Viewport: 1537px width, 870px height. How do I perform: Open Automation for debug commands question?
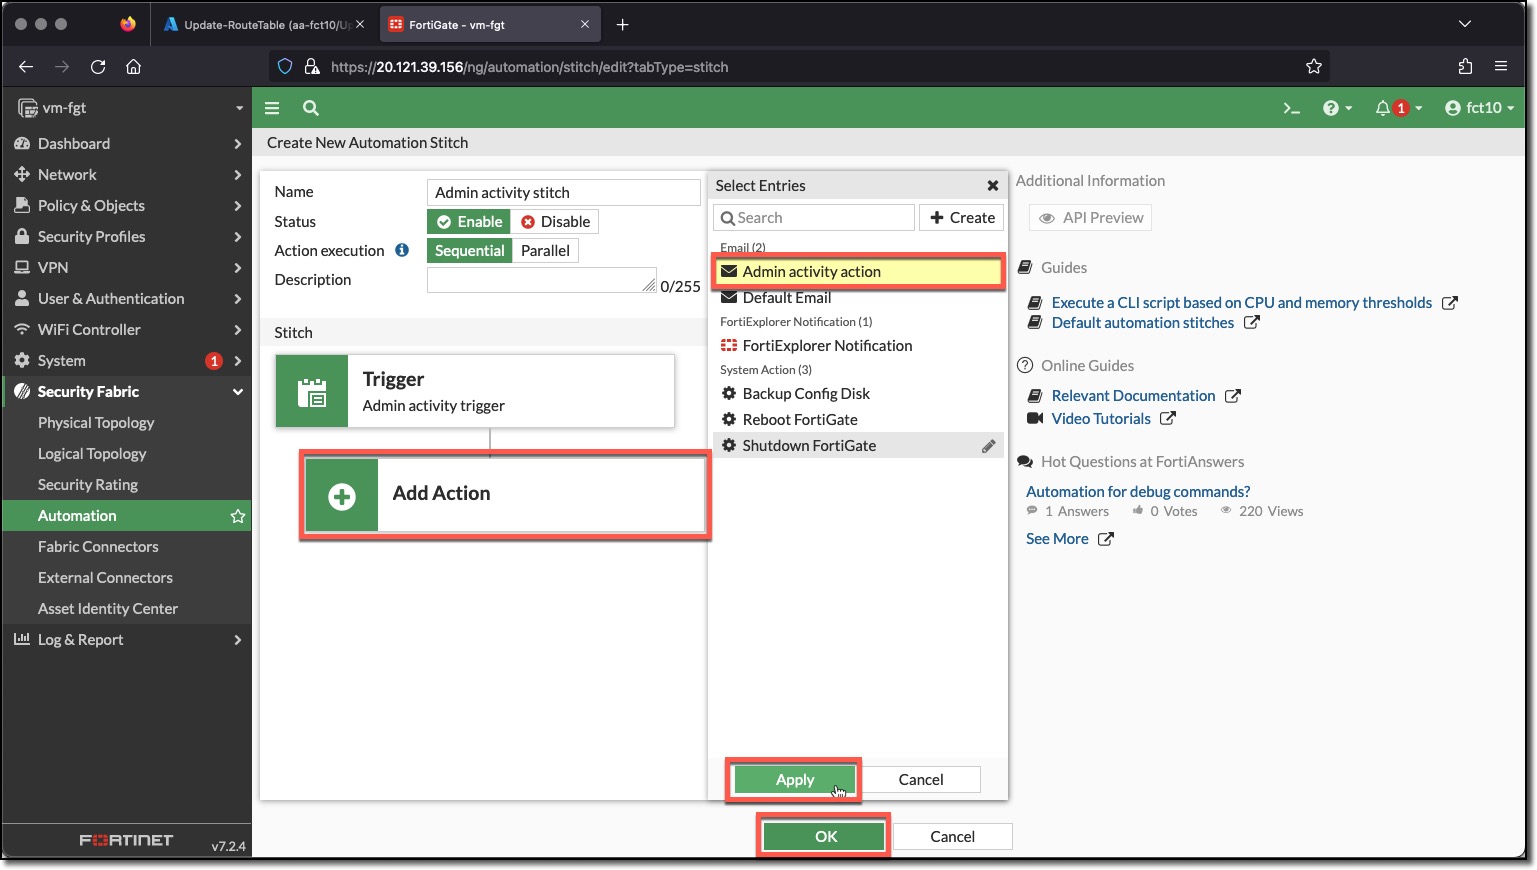point(1138,492)
